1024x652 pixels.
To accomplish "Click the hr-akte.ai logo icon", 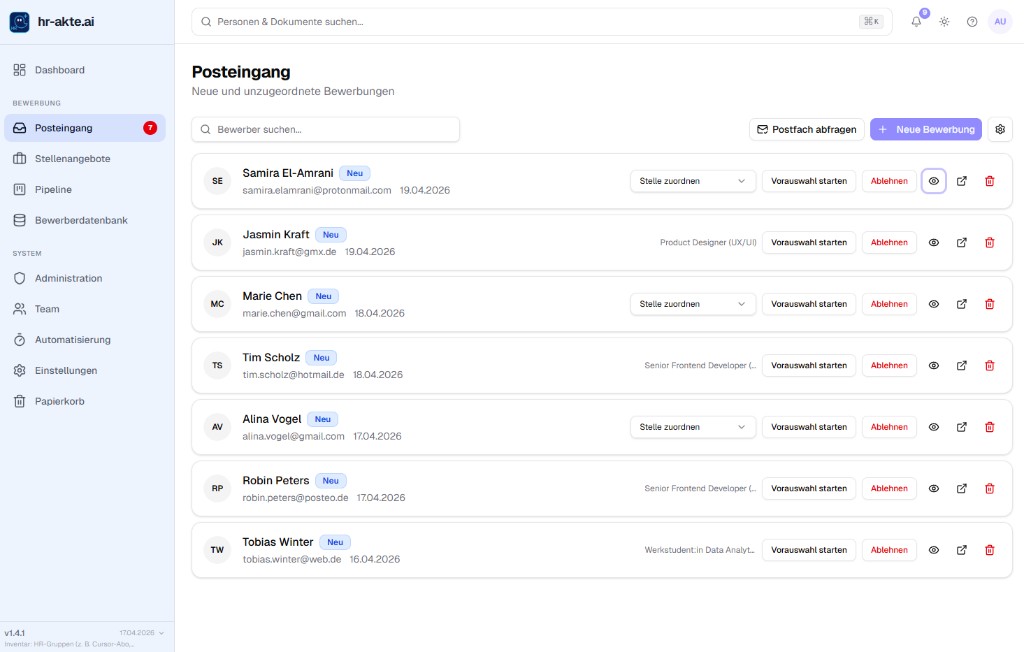I will 20,22.
